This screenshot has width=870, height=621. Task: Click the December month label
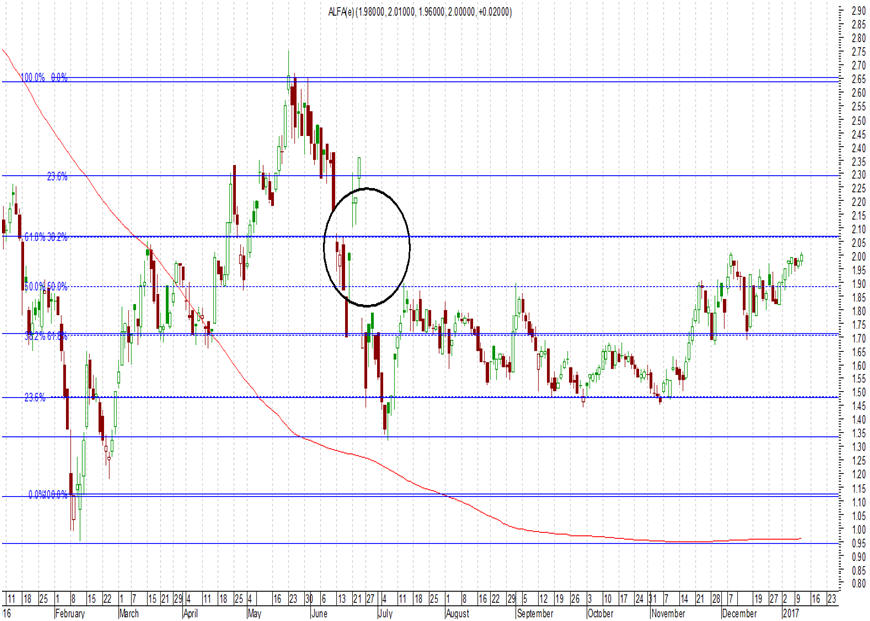739,613
